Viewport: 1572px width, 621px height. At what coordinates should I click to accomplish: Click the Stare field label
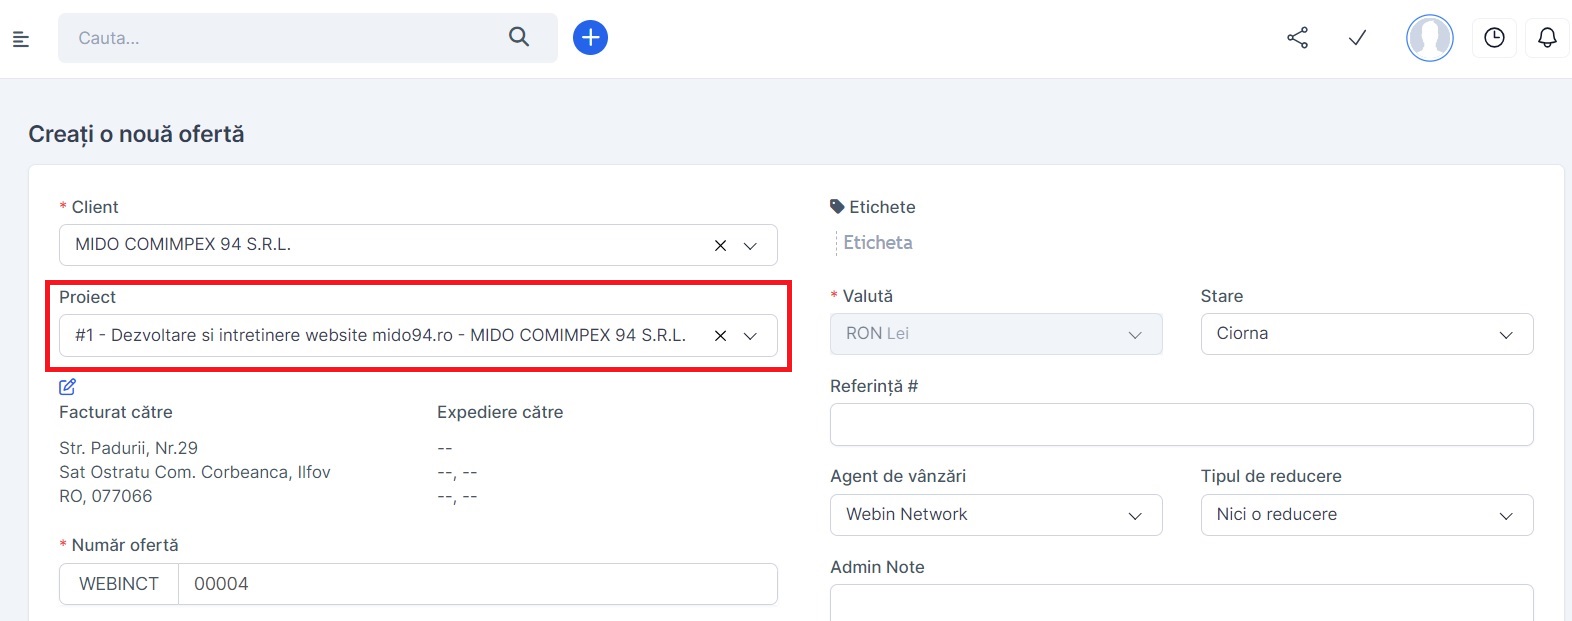click(x=1222, y=296)
